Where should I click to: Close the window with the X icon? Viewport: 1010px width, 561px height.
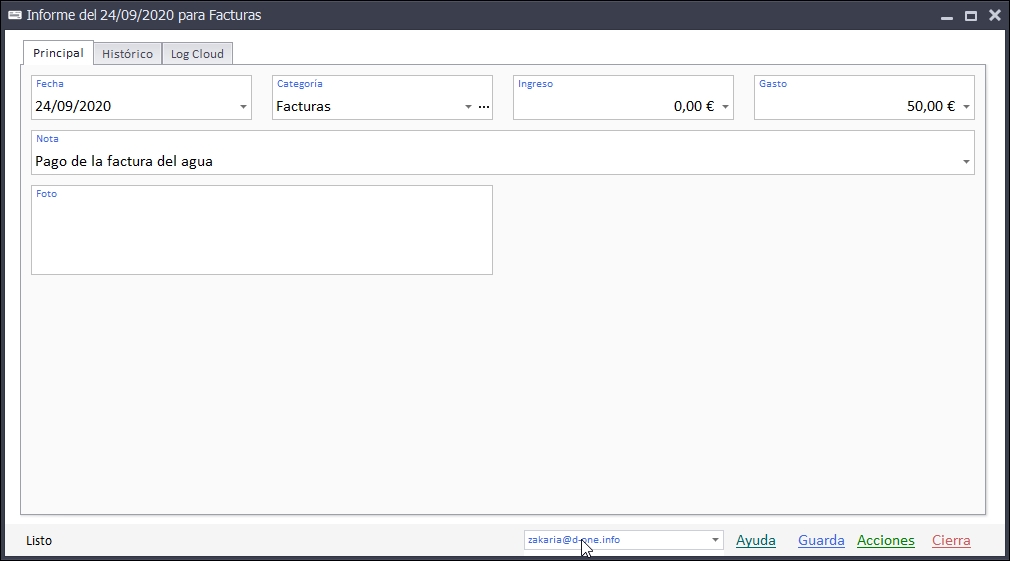point(994,16)
